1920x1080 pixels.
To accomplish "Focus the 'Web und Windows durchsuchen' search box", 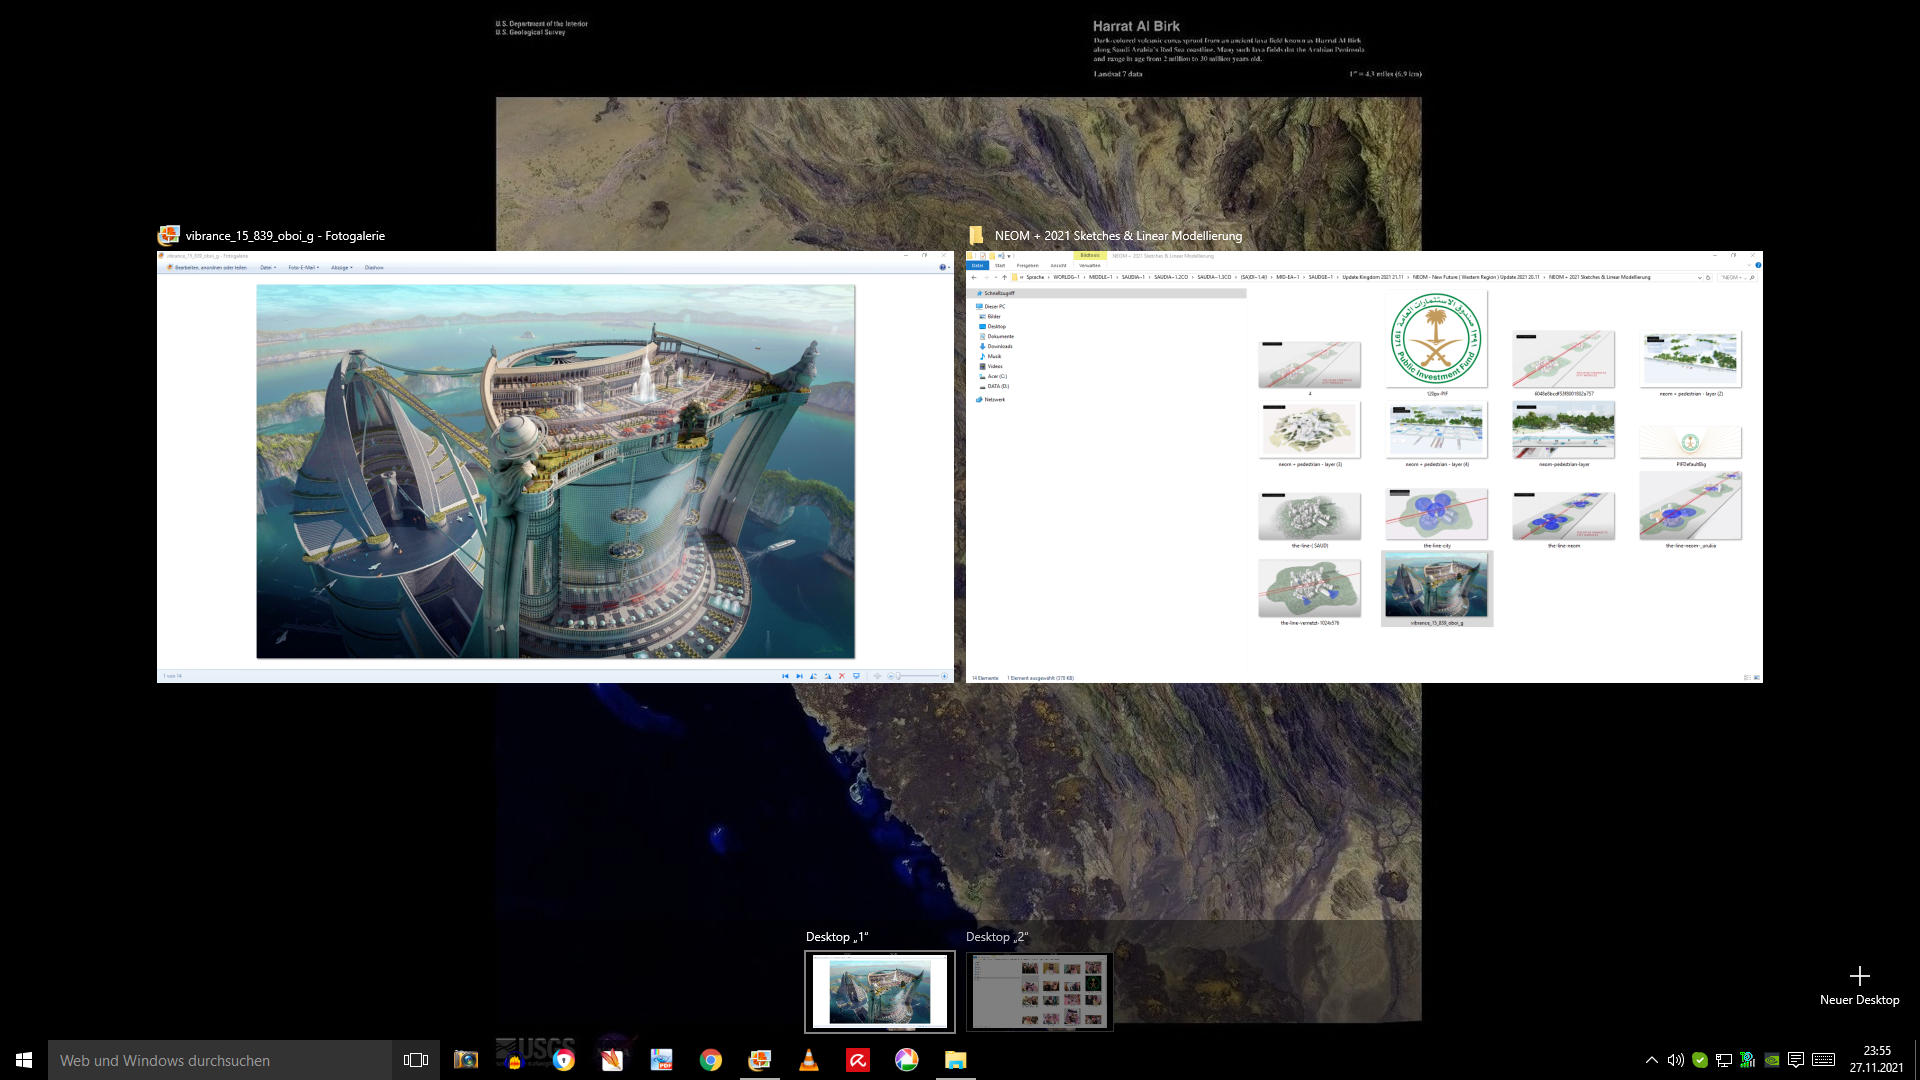I will [x=220, y=1060].
